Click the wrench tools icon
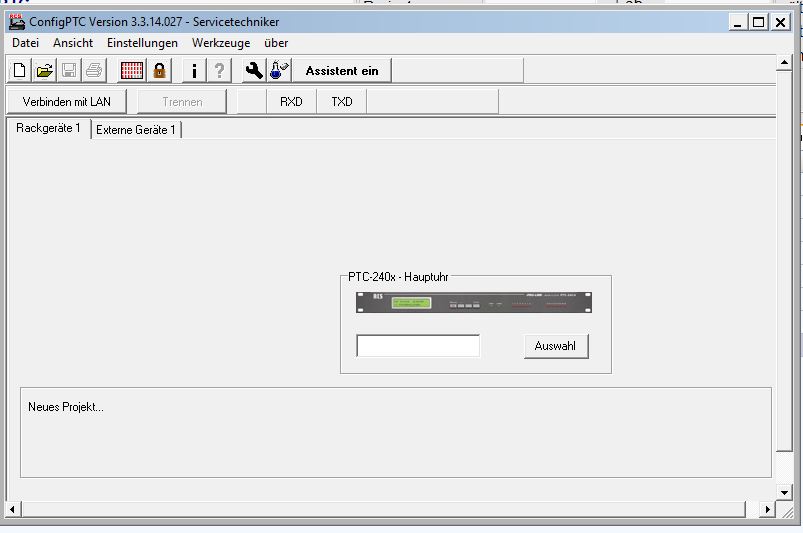 [x=254, y=71]
